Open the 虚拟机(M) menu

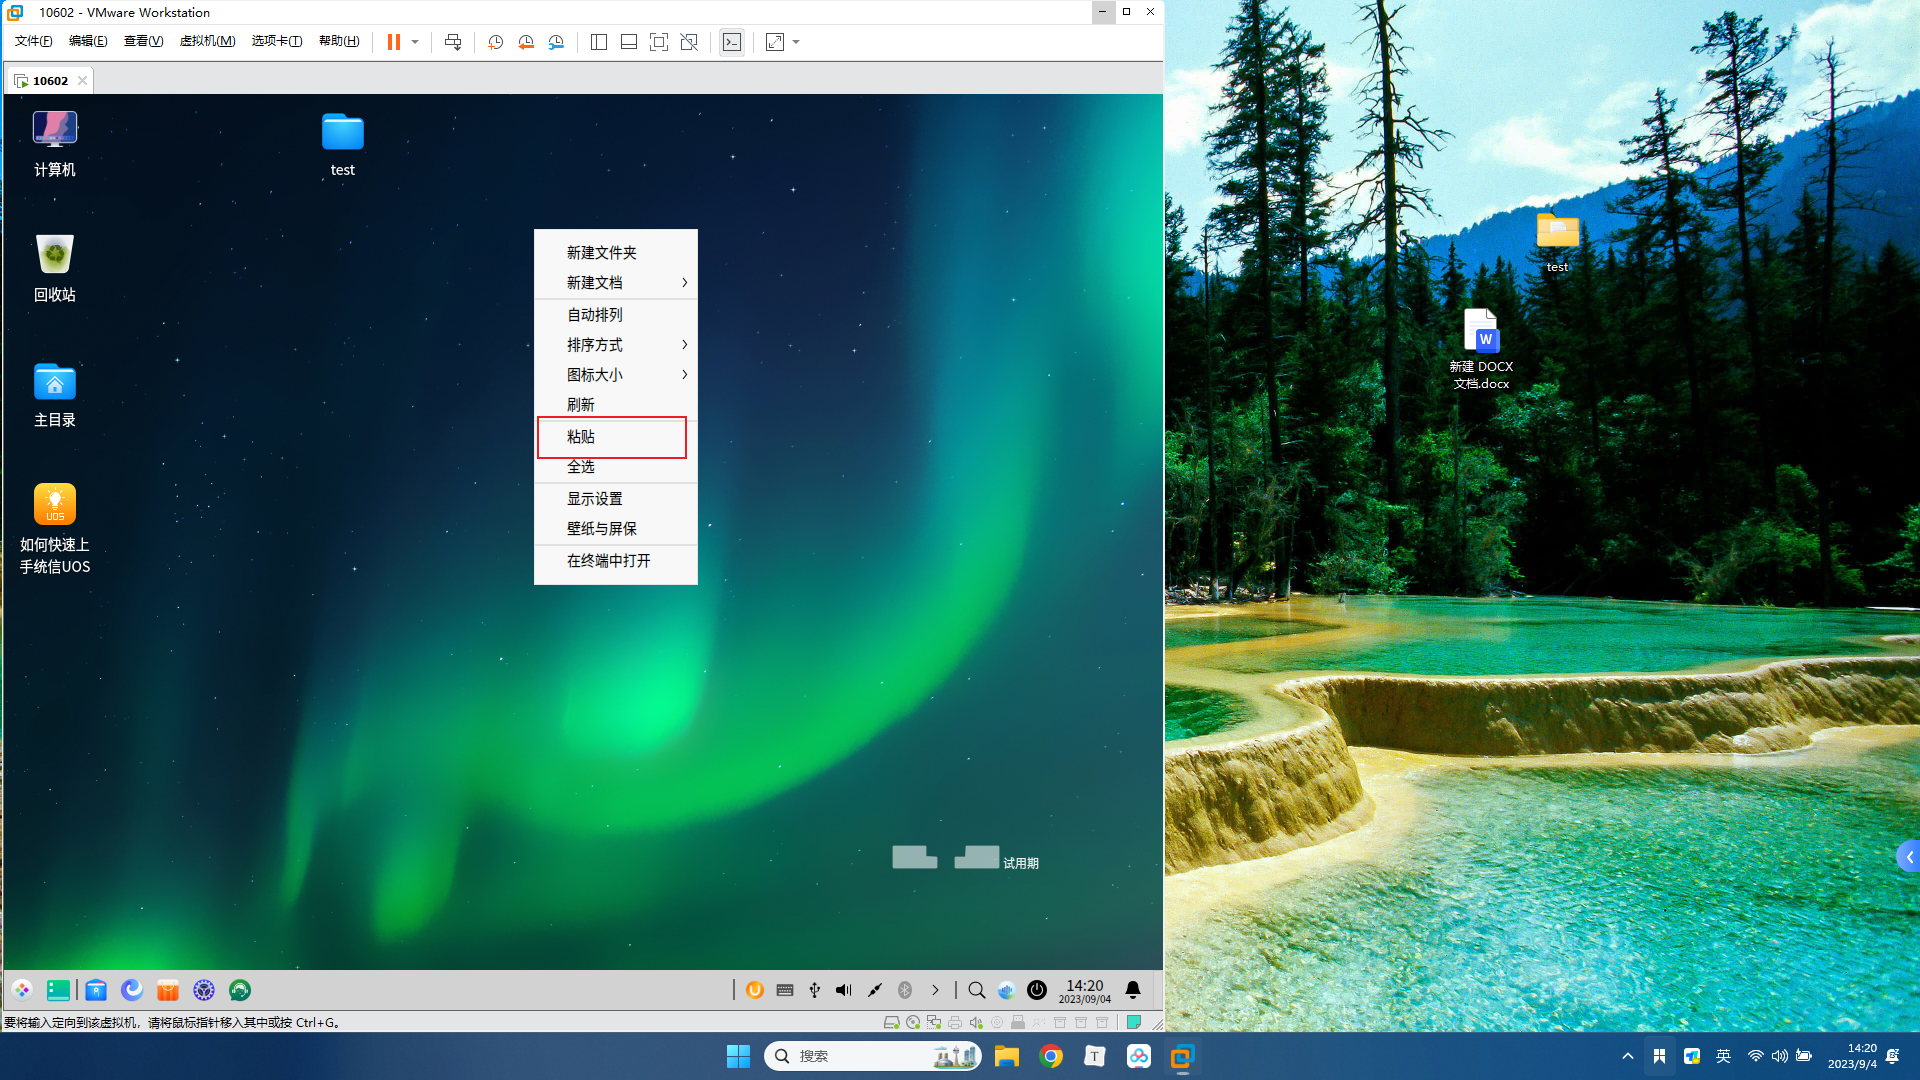coord(207,41)
